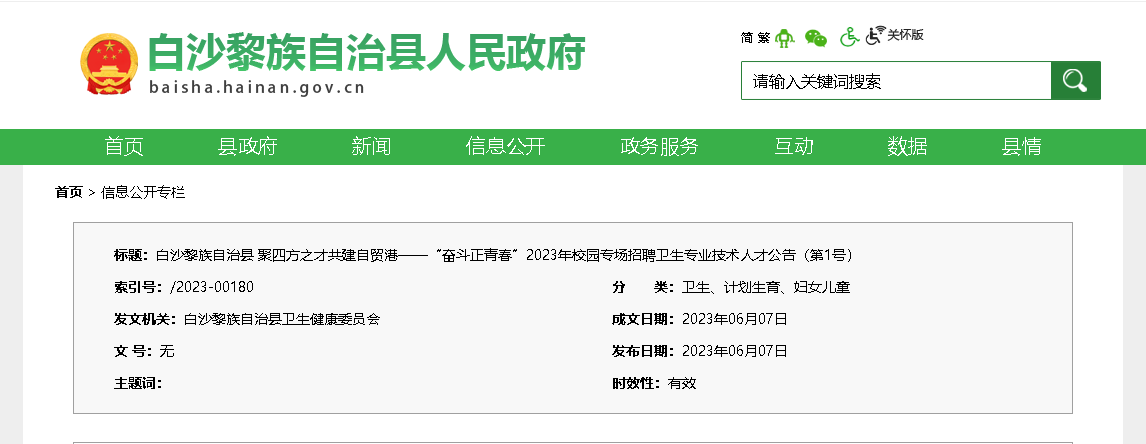Click the 索引号 label
The height and width of the screenshot is (444, 1146).
(138, 287)
